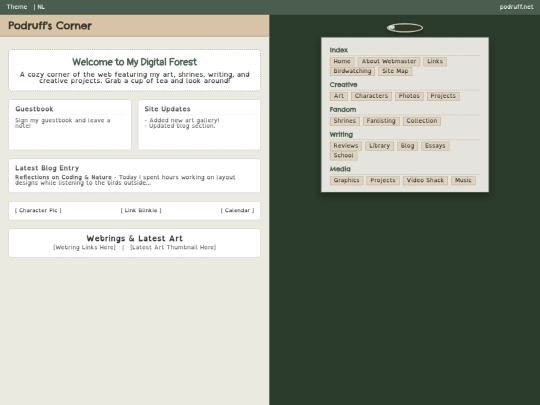This screenshot has height=405, width=540.
Task: Click 'Updated blog section.' update entry
Action: click(180, 126)
